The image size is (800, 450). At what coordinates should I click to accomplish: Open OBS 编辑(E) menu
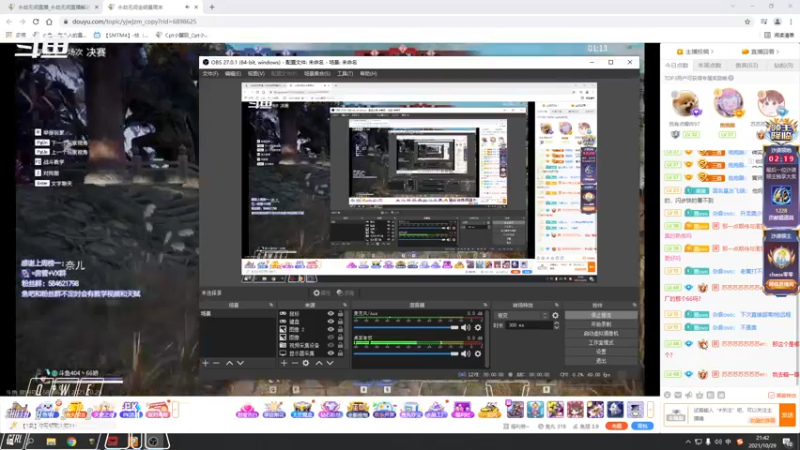tap(233, 73)
